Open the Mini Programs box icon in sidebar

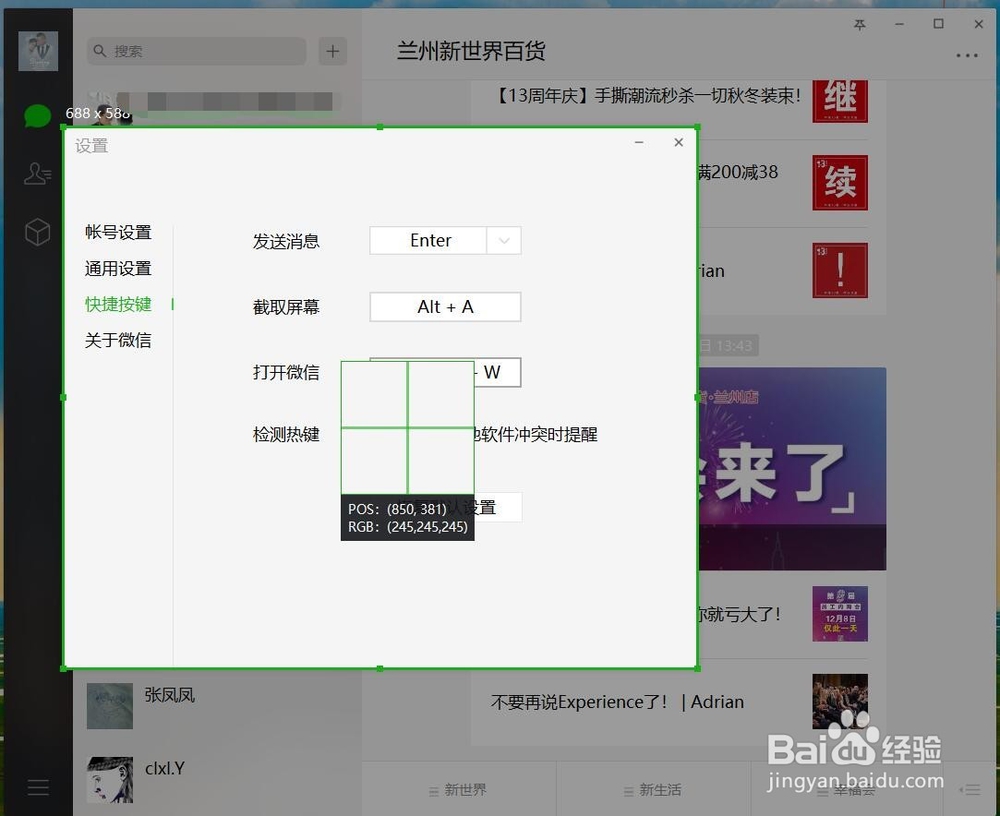[37, 232]
